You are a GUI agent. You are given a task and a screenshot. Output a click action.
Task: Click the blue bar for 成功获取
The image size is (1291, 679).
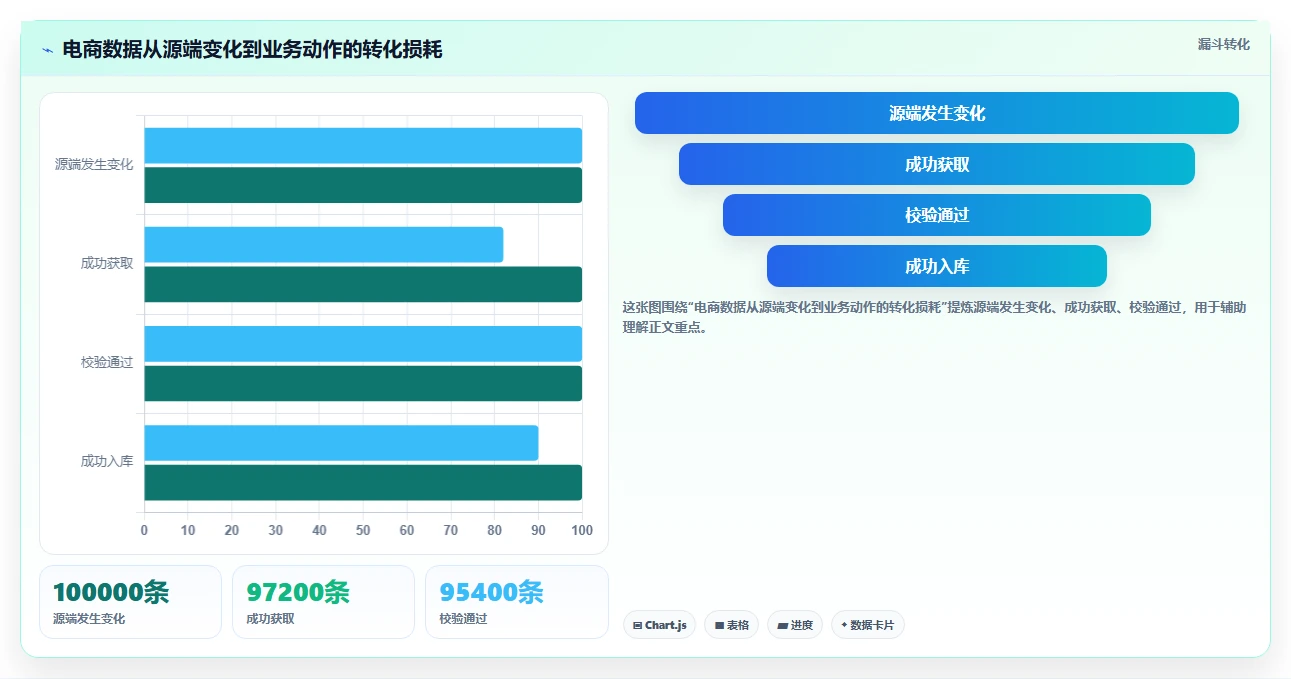pyautogui.click(x=324, y=245)
